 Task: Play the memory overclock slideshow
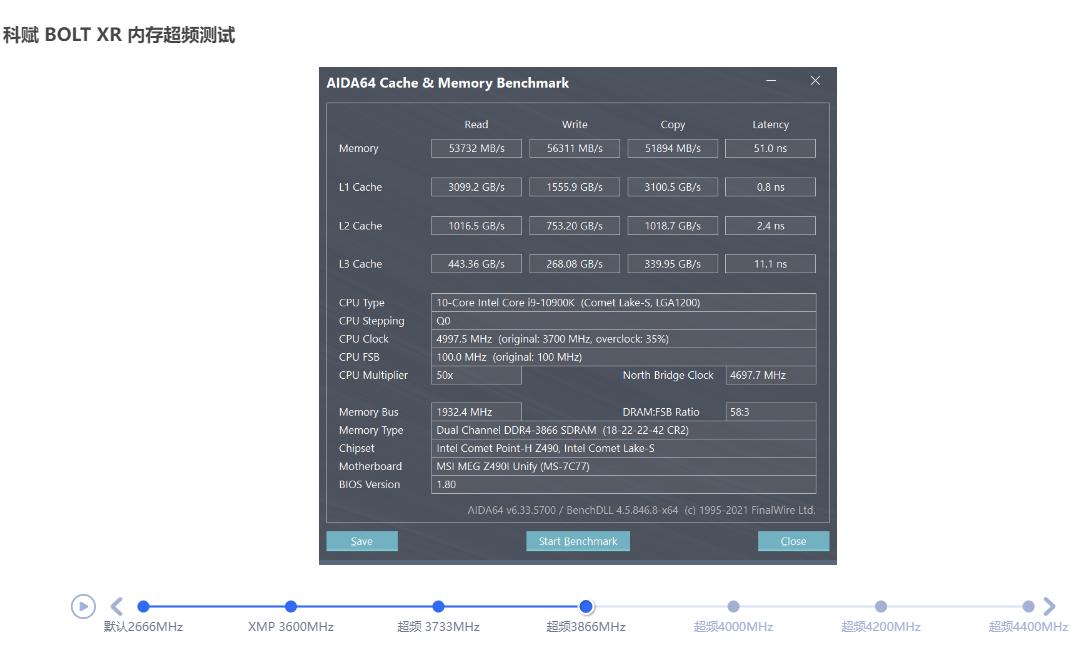[x=83, y=606]
